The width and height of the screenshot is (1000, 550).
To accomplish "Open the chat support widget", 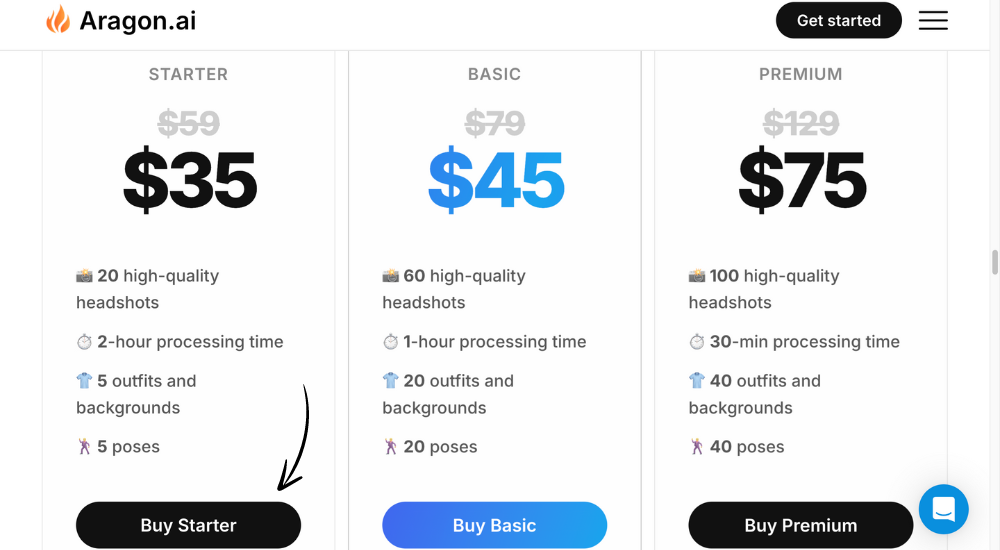I will coord(943,509).
